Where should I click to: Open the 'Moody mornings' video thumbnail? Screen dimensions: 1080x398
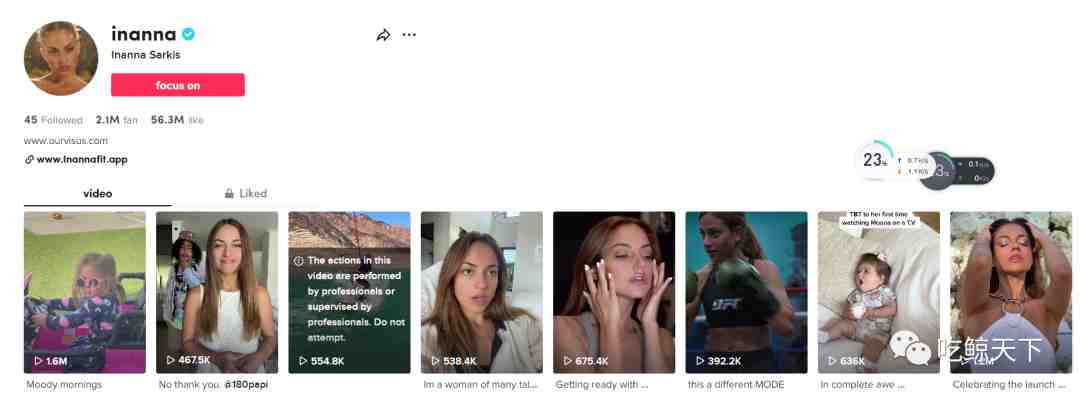pos(85,292)
